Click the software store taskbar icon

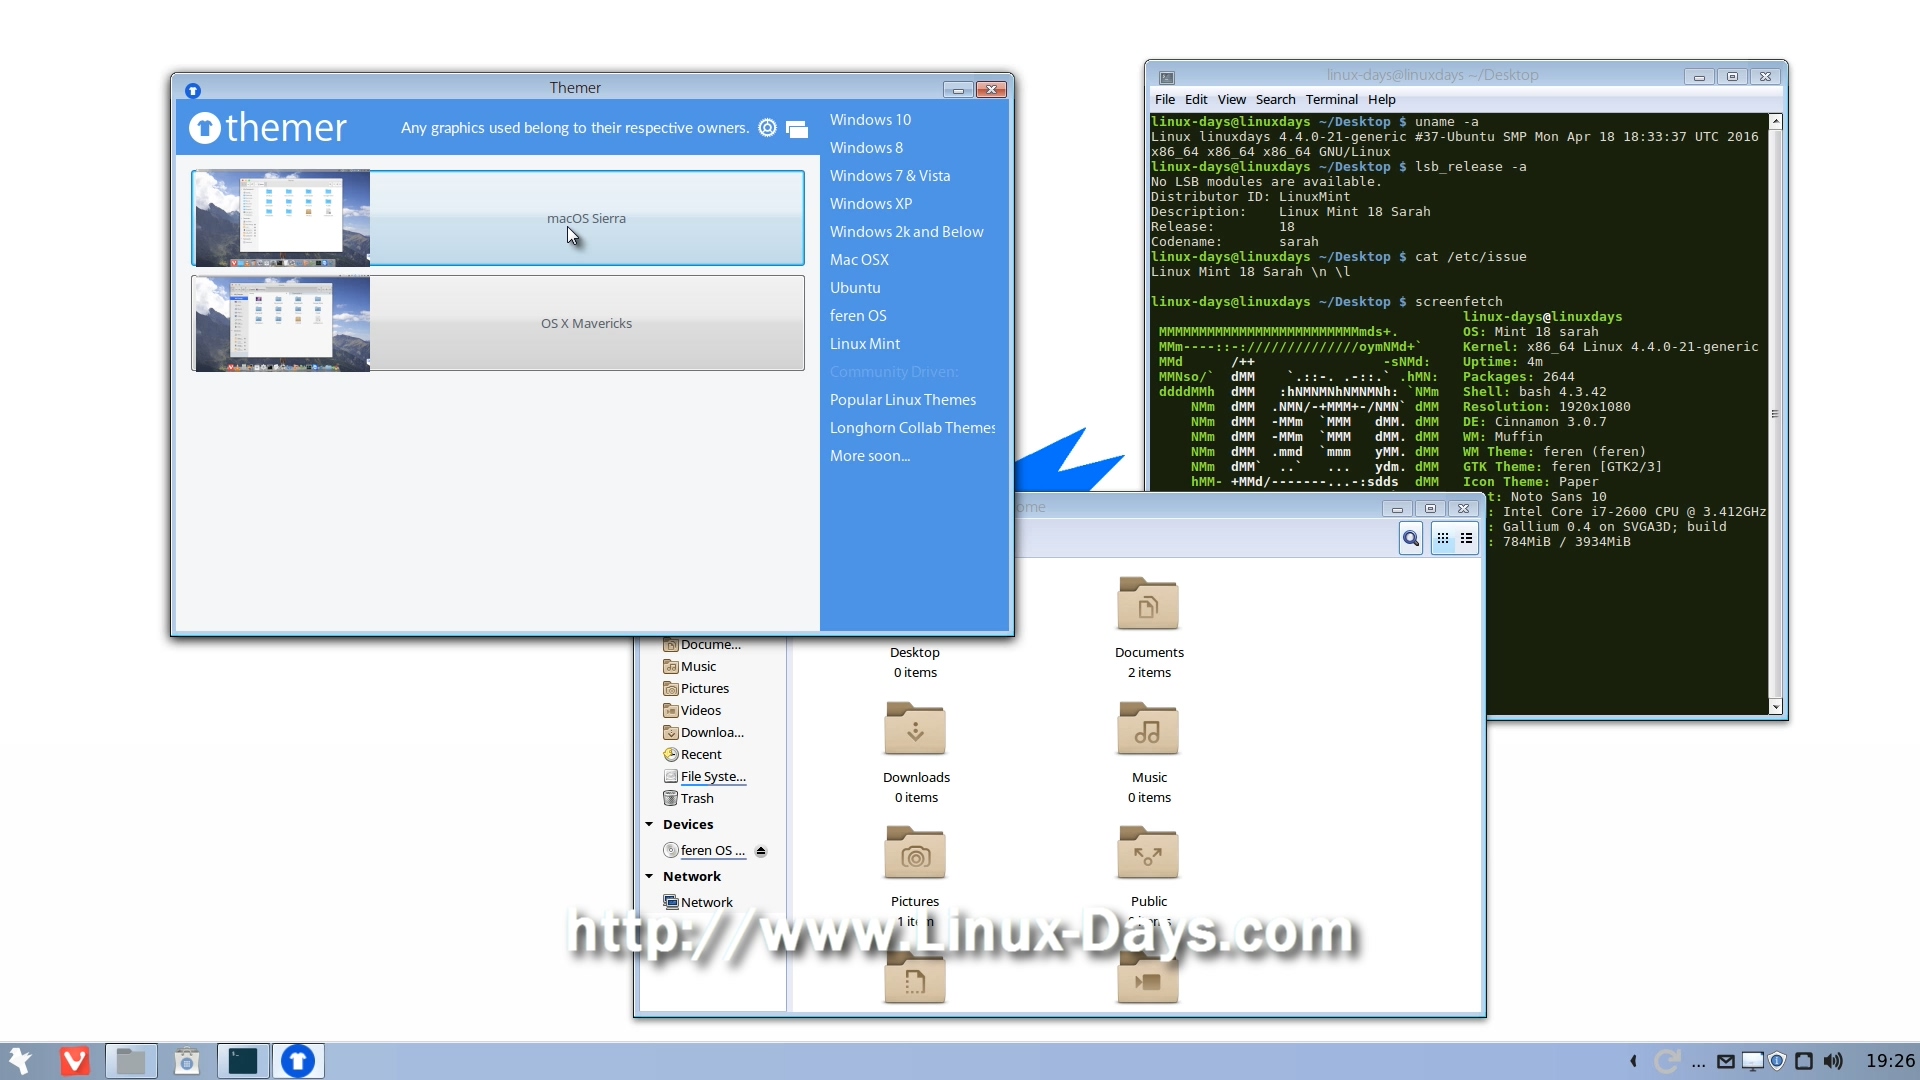[187, 1061]
